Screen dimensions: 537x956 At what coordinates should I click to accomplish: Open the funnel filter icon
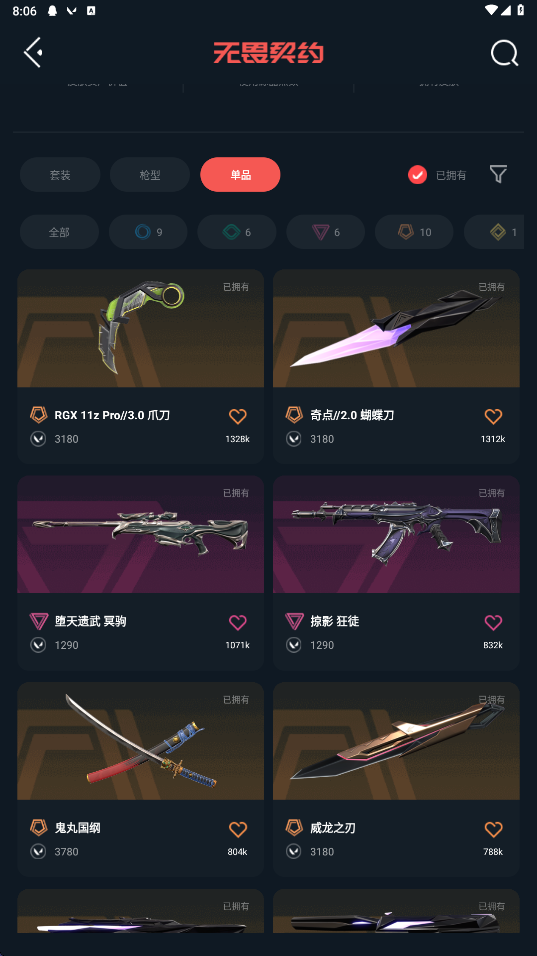tap(498, 174)
